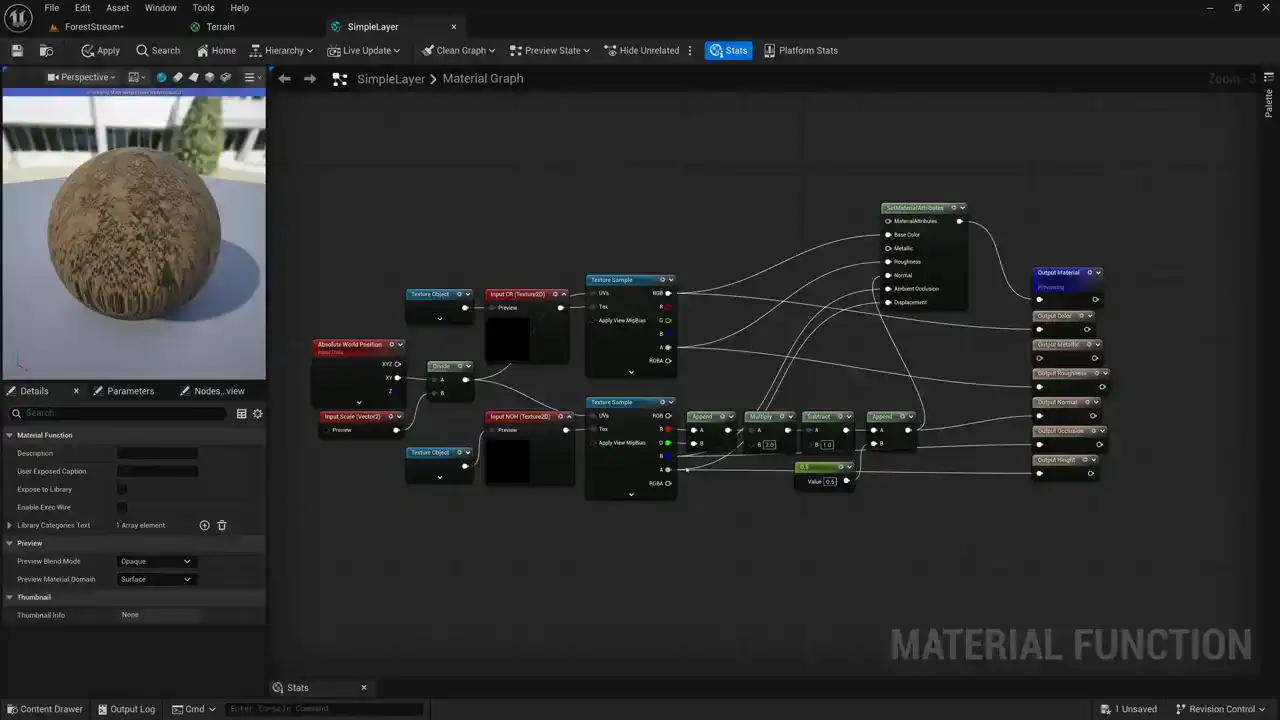Click the Browse to asset icon

[46, 51]
